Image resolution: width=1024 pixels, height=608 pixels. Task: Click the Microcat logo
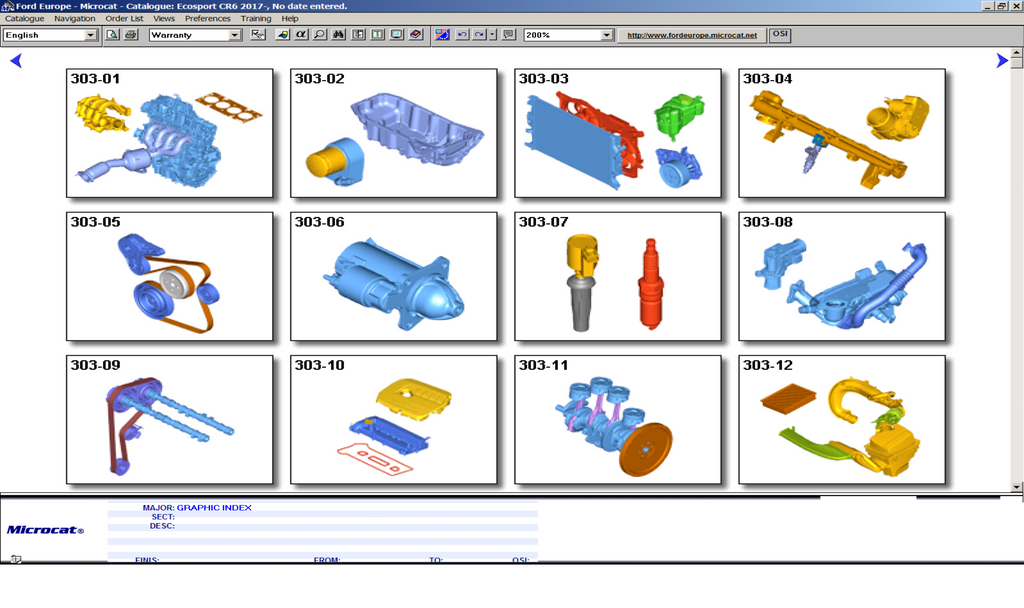[x=45, y=530]
